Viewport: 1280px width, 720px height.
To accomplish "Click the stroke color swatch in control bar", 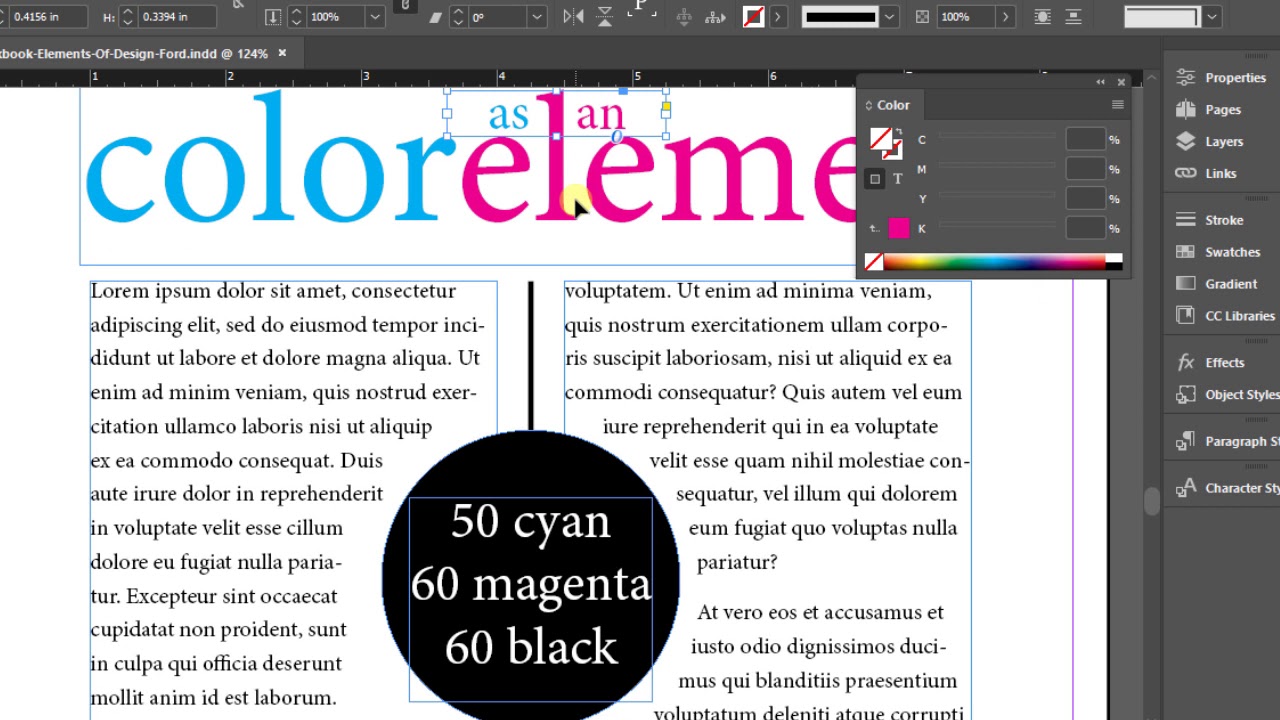I will [754, 17].
